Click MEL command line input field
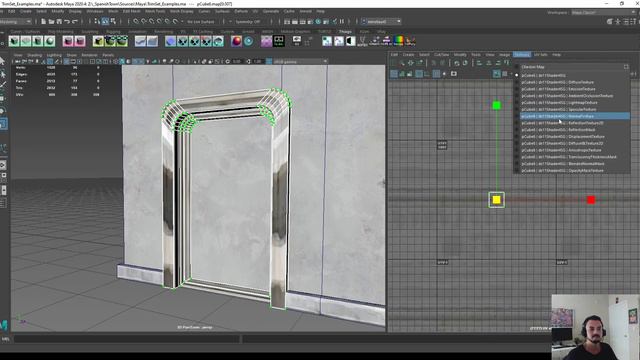 127,339
